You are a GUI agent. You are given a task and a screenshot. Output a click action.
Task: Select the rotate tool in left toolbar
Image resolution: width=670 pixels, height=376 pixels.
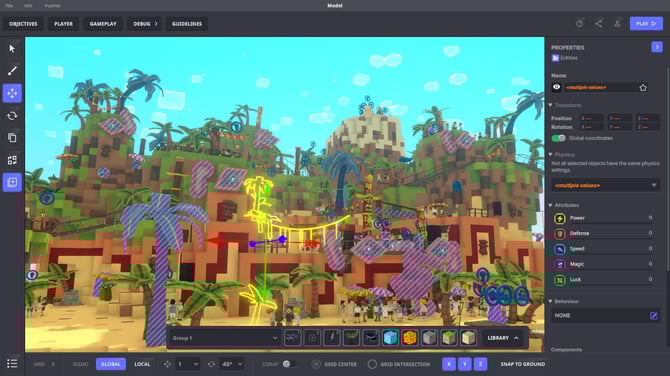[12, 115]
